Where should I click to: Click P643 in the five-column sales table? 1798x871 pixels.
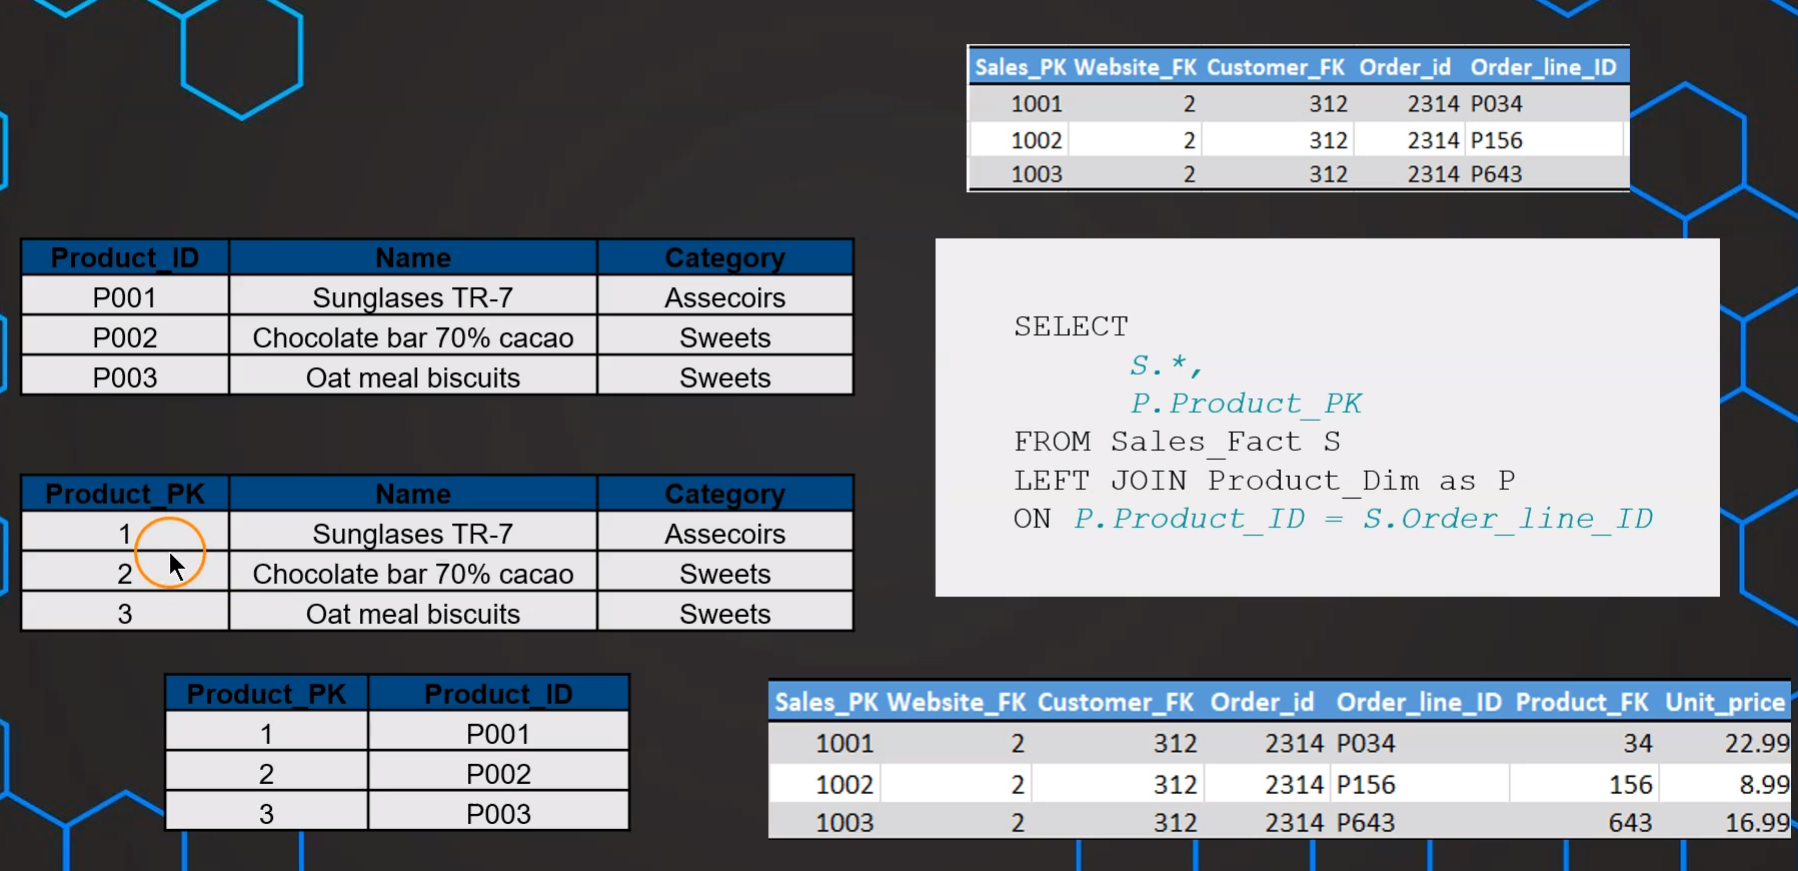[1497, 174]
